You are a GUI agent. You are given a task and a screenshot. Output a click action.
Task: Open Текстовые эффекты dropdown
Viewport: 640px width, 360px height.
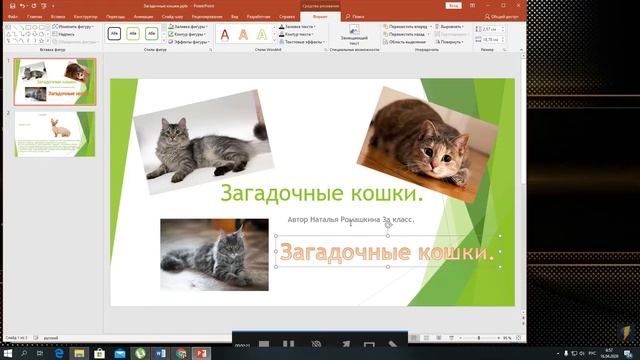coord(302,42)
